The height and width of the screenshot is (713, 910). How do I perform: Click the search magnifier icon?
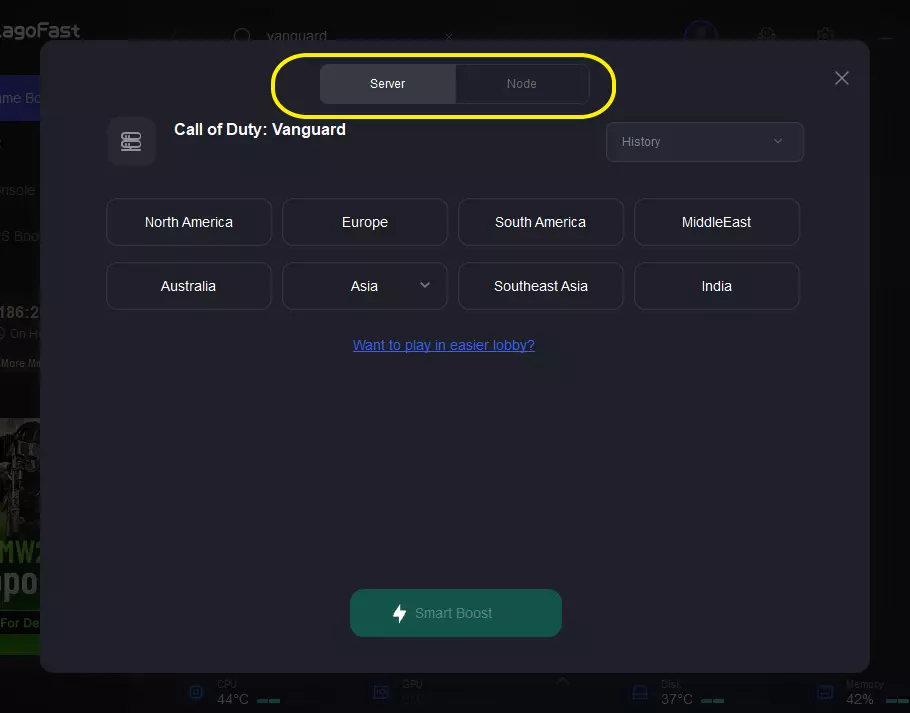pyautogui.click(x=242, y=37)
